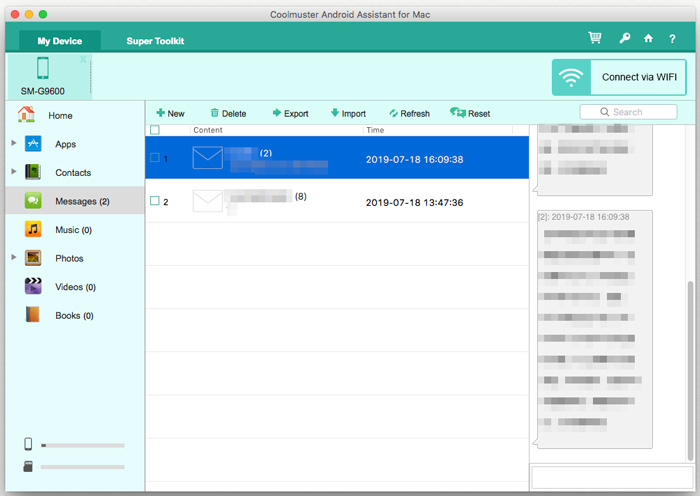Import messages with the Import button

348,113
